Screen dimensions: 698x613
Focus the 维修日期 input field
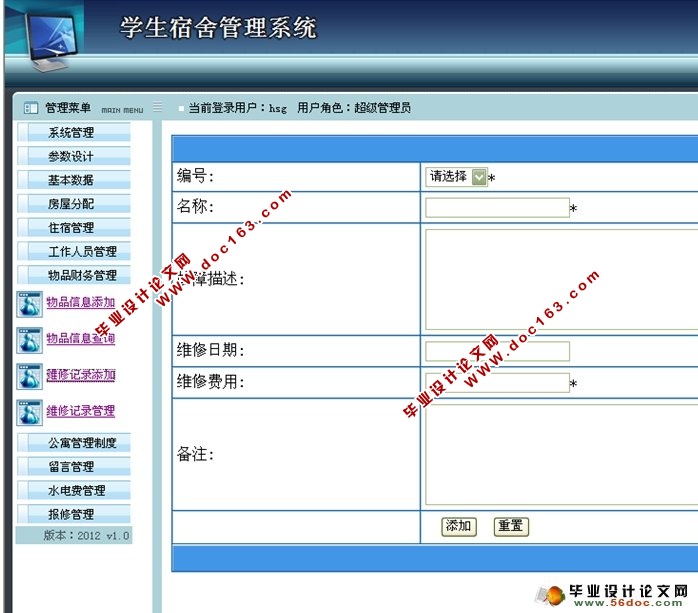point(497,351)
